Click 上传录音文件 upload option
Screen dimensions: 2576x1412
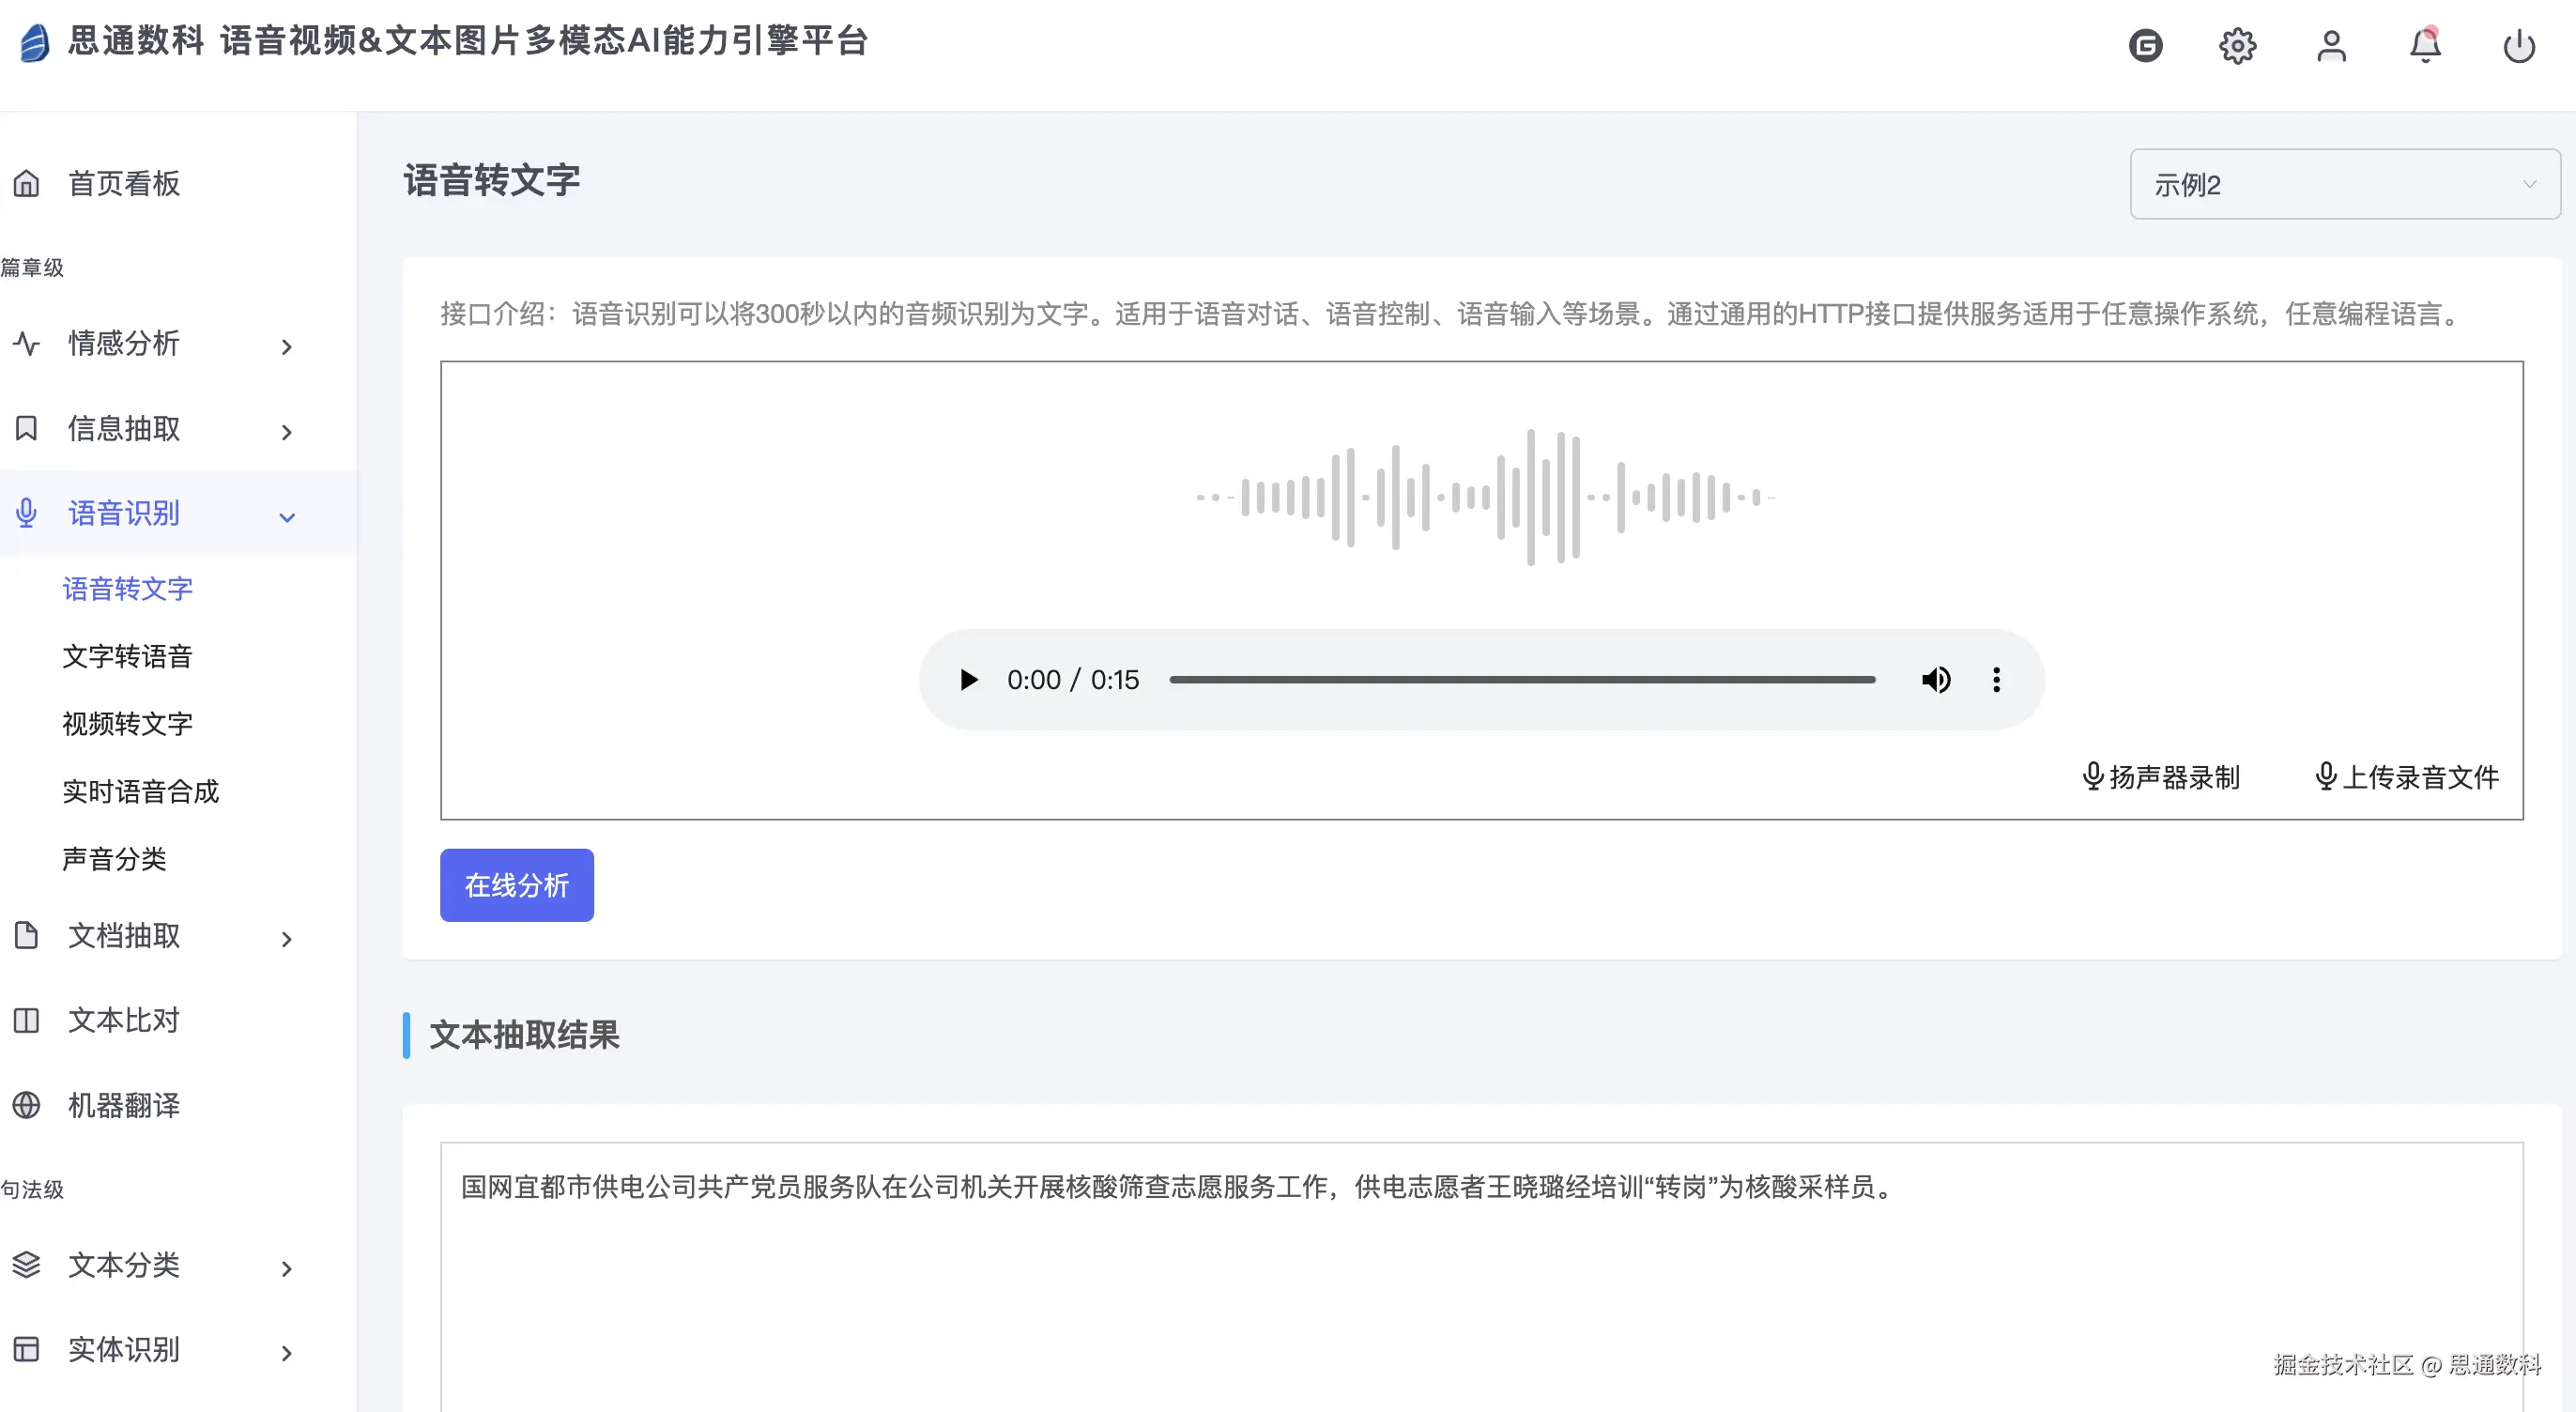[2406, 776]
